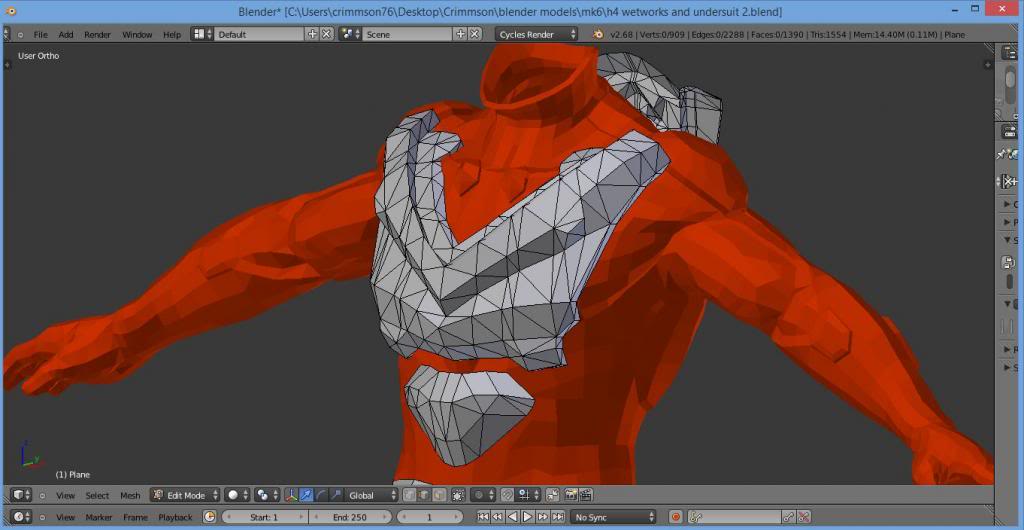Viewport: 1024px width, 530px height.
Task: Add a new screen layout
Action: pyautogui.click(x=312, y=35)
